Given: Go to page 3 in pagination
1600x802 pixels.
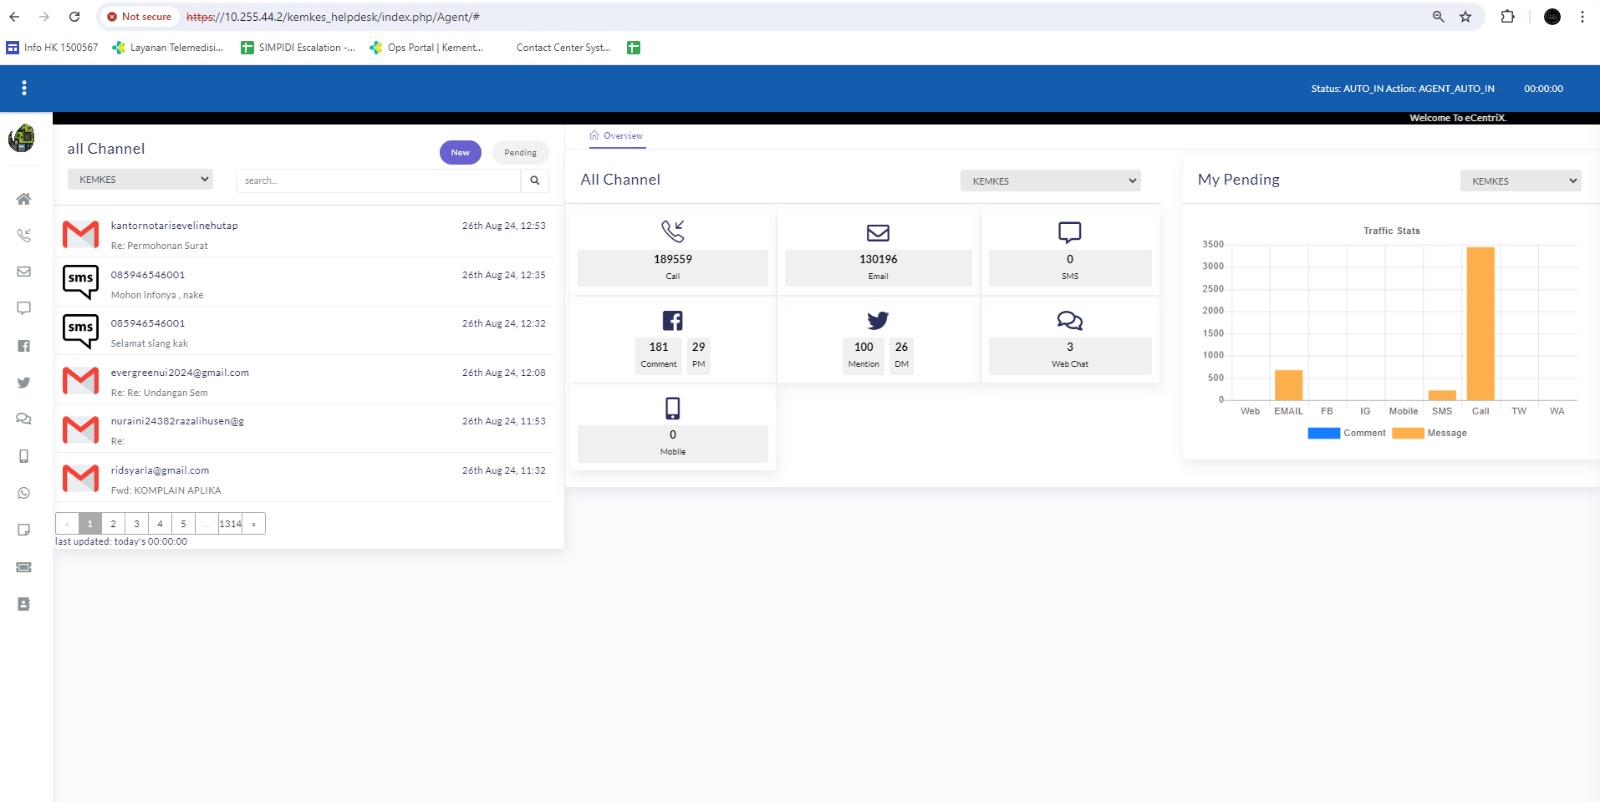Looking at the screenshot, I should pos(137,524).
